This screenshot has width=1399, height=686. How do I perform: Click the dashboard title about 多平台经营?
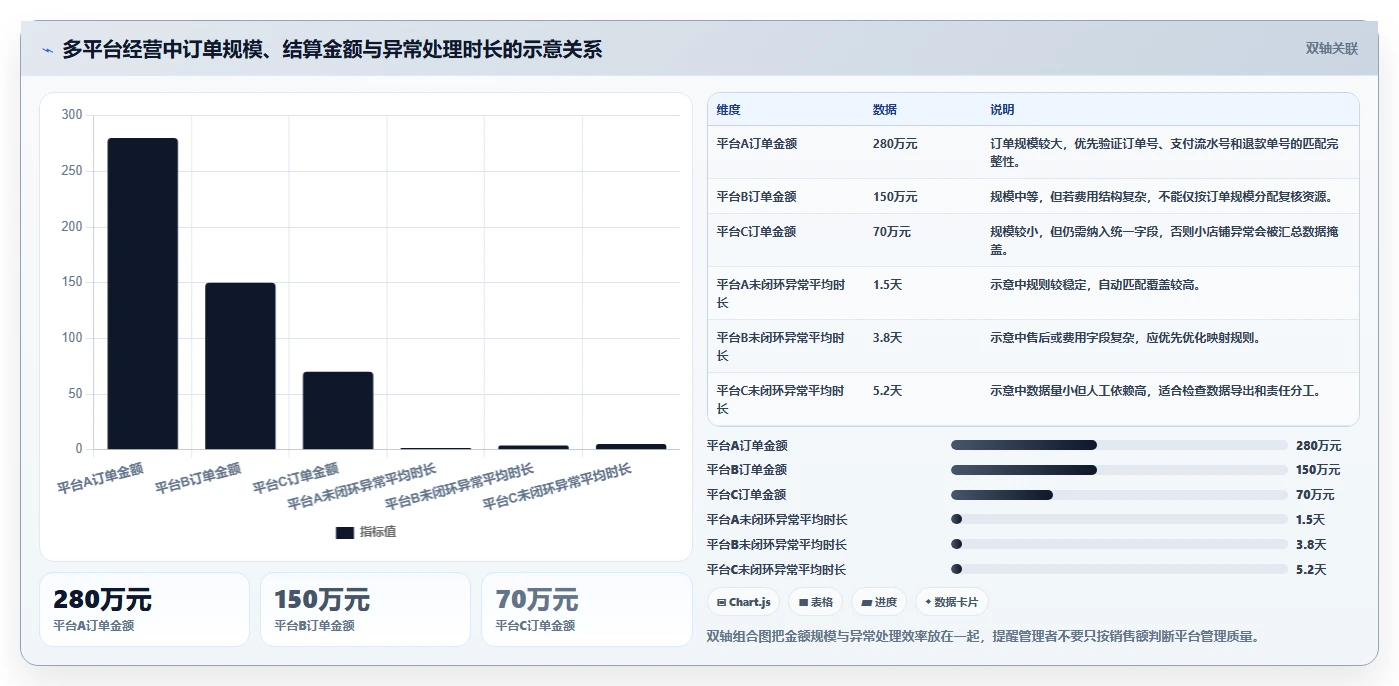pos(332,50)
